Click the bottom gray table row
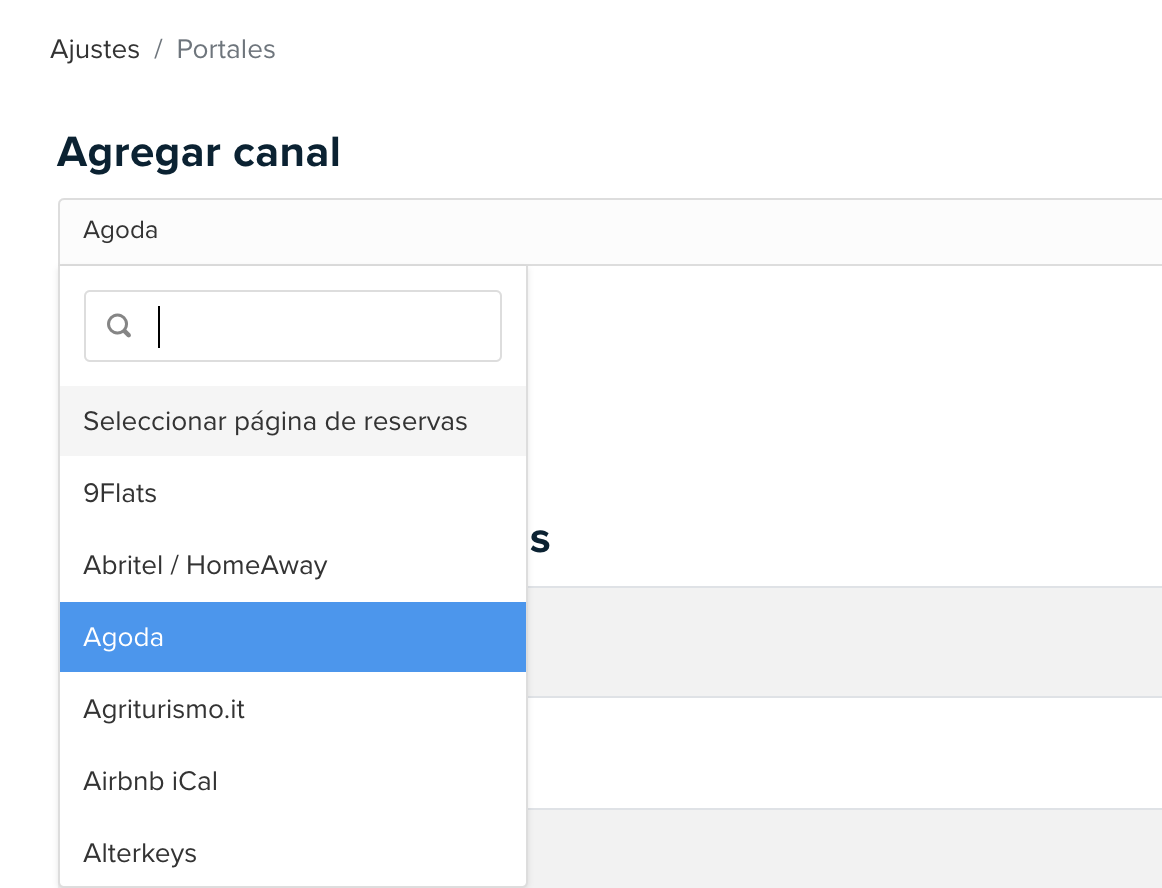The height and width of the screenshot is (888, 1162). pyautogui.click(x=844, y=849)
